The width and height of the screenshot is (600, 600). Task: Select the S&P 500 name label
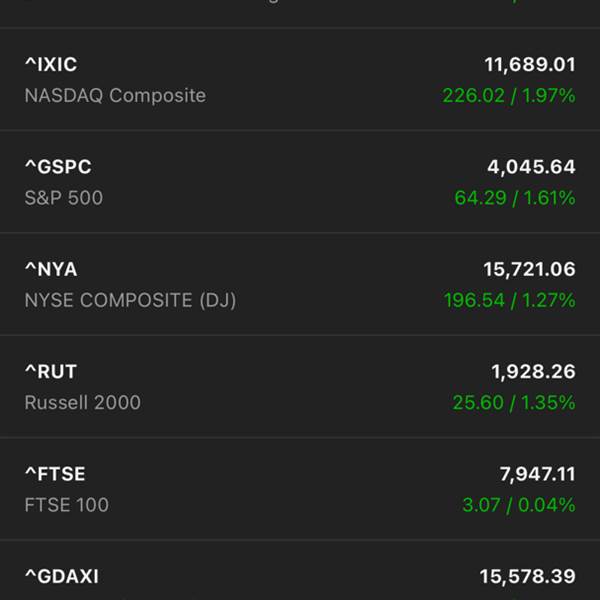(64, 198)
